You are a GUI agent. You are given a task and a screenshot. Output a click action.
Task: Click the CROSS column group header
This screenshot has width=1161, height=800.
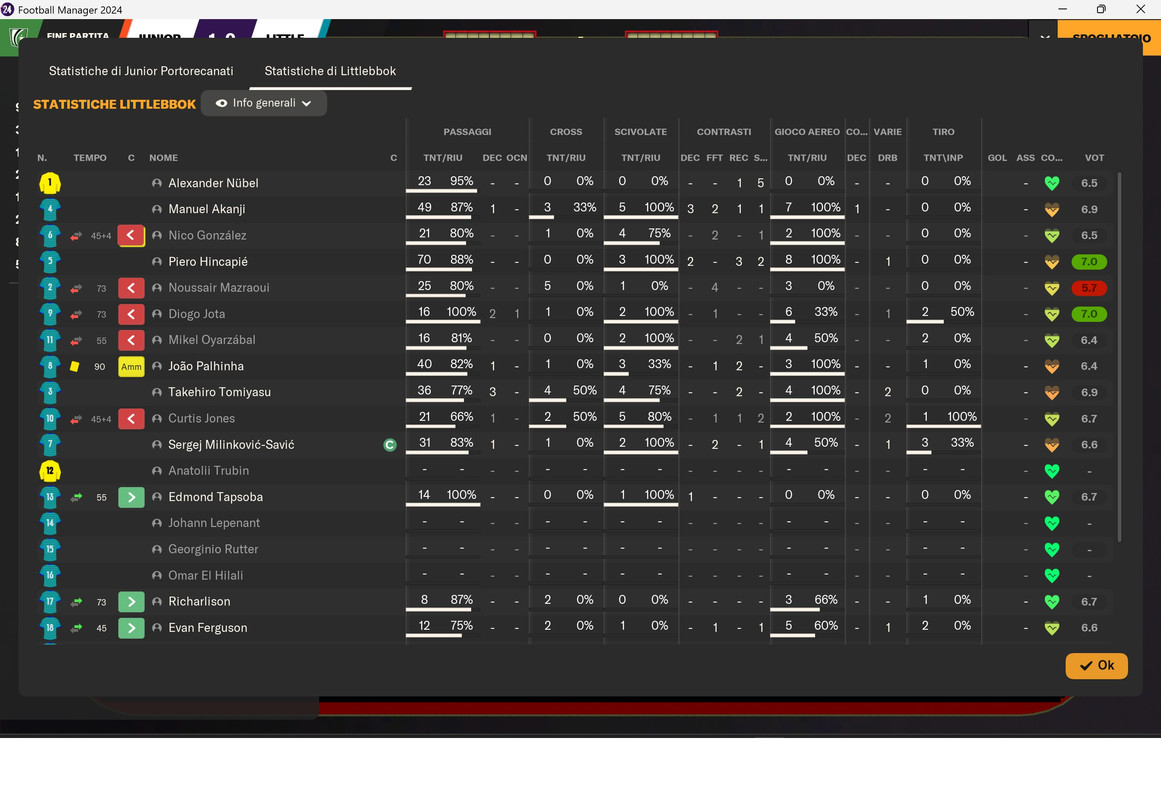[566, 132]
